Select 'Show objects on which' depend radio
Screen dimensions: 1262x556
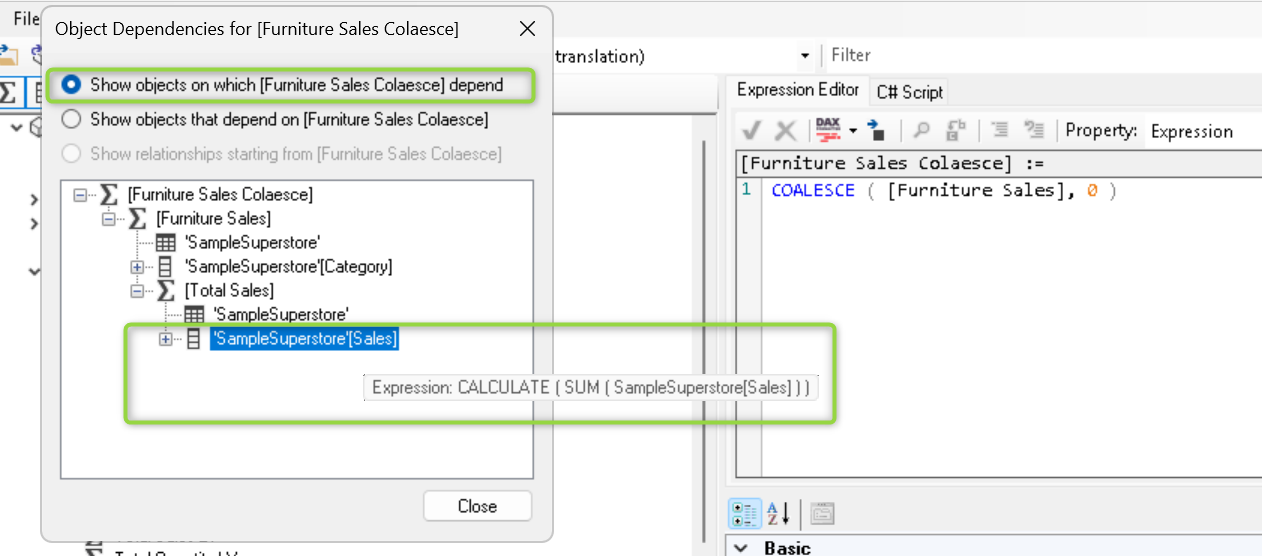(x=71, y=85)
